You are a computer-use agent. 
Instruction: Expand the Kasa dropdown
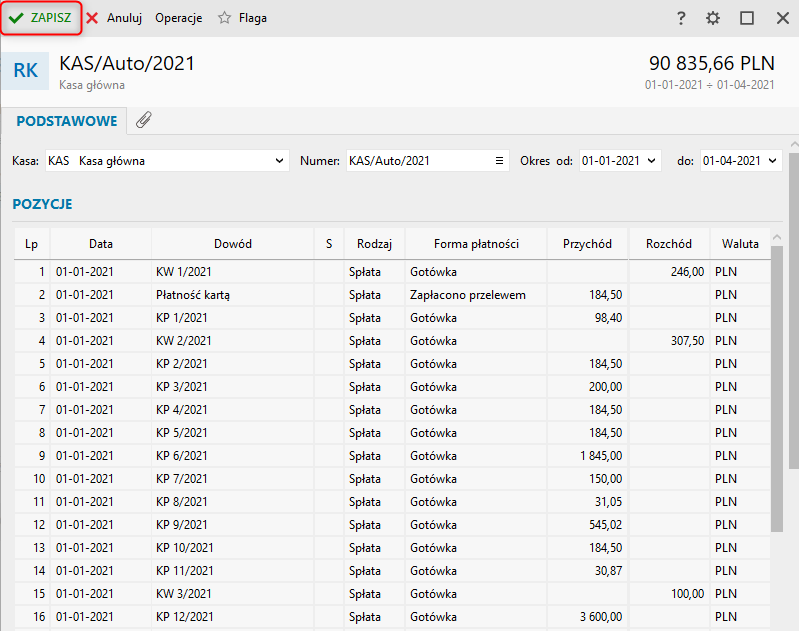coord(279,161)
